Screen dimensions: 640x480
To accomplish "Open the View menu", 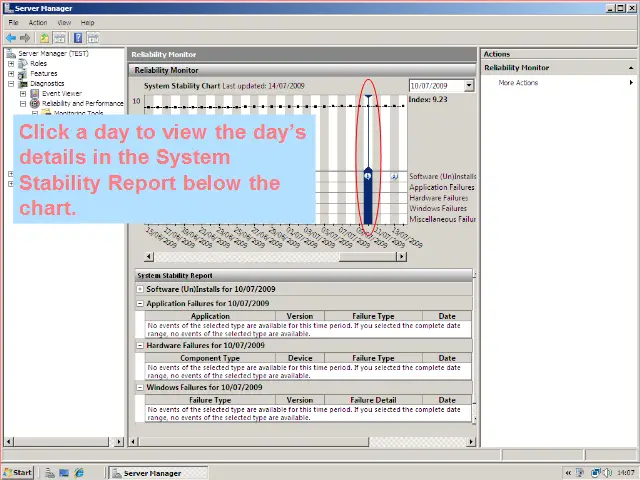I will point(64,22).
